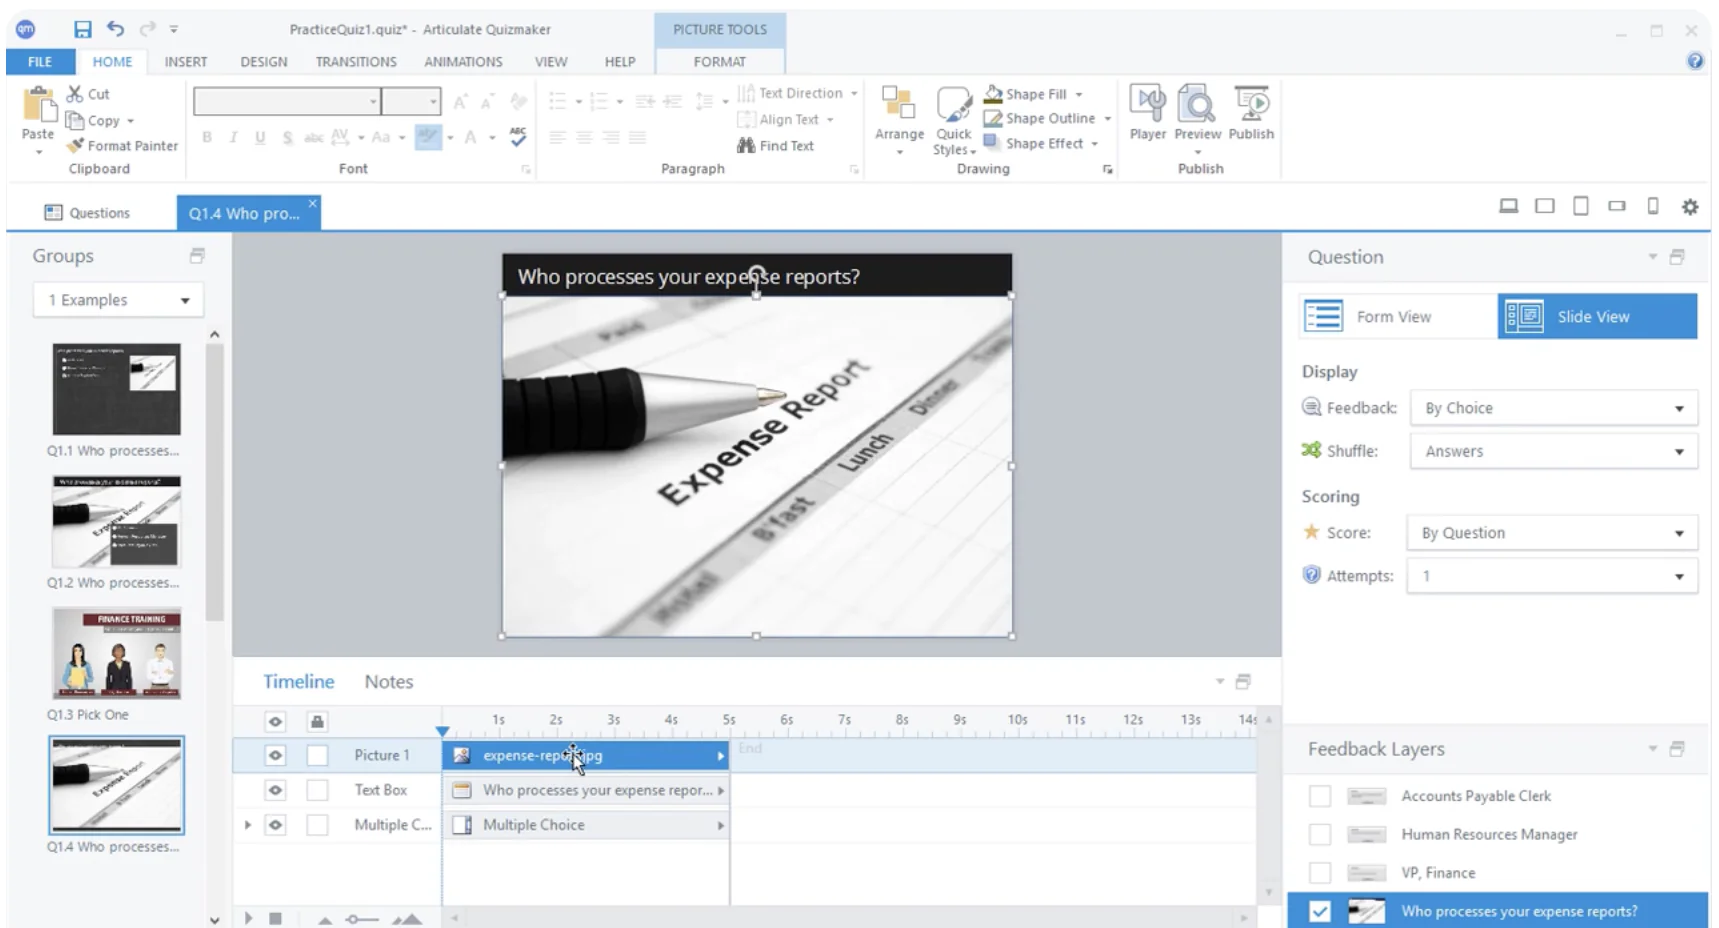Open the Shuffle dropdown Answers
Screen dimensions: 1719x928
1554,451
